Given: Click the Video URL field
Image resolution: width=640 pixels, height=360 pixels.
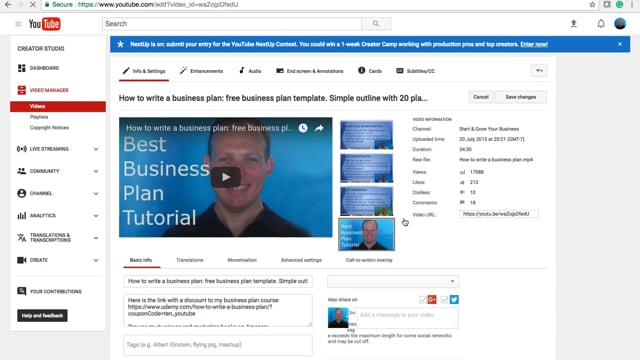Looking at the screenshot, I should coord(498,214).
